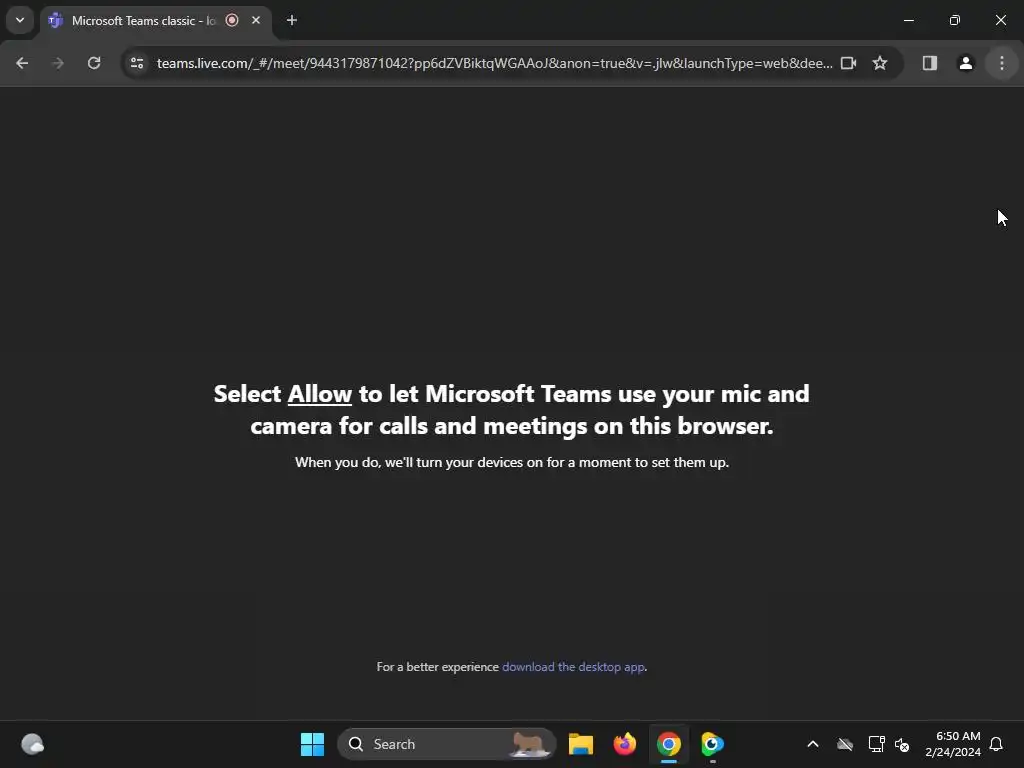
Task: Minimize the Chrome window
Action: tap(908, 20)
